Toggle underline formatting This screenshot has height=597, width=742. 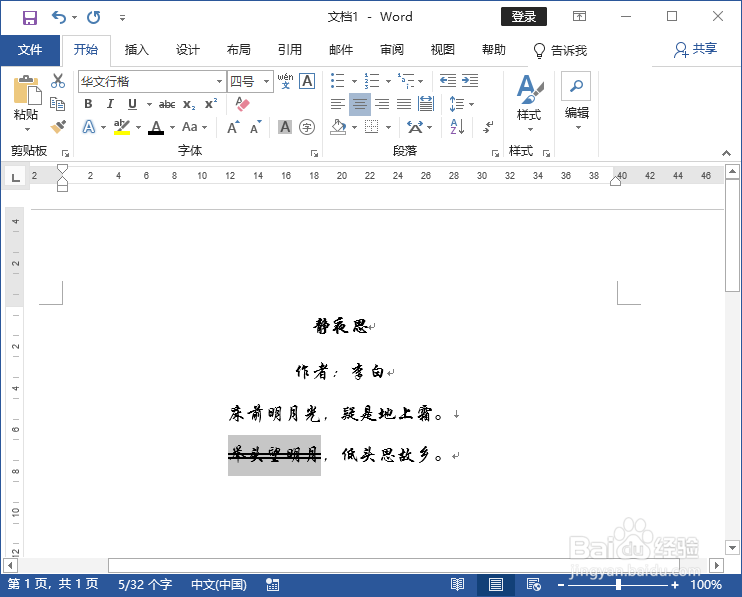point(132,104)
